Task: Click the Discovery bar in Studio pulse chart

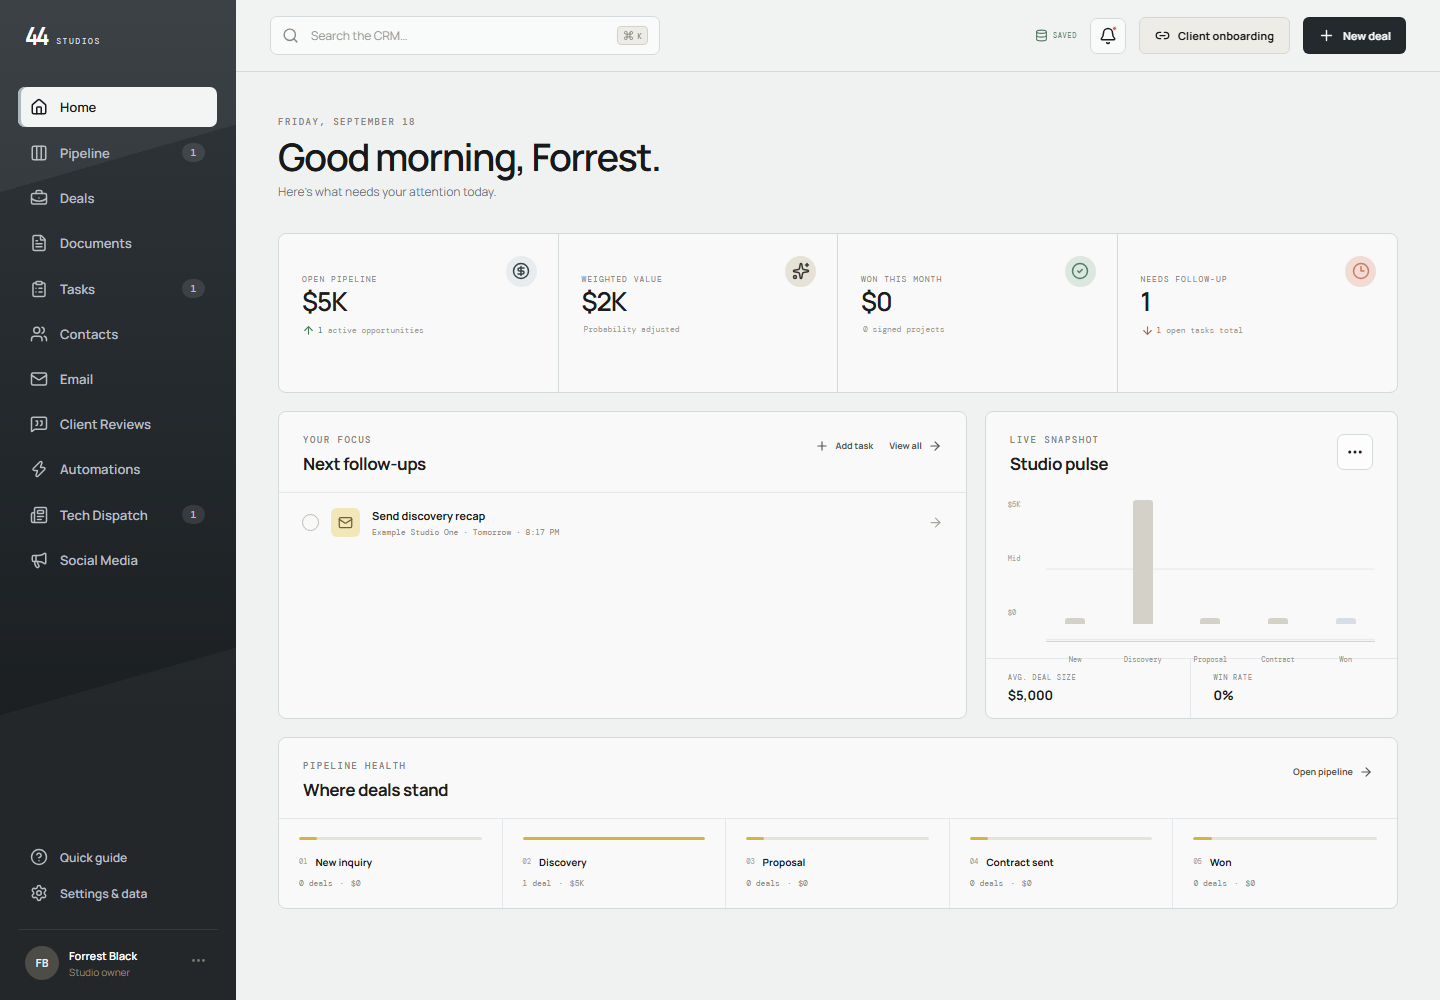Action: [x=1143, y=562]
